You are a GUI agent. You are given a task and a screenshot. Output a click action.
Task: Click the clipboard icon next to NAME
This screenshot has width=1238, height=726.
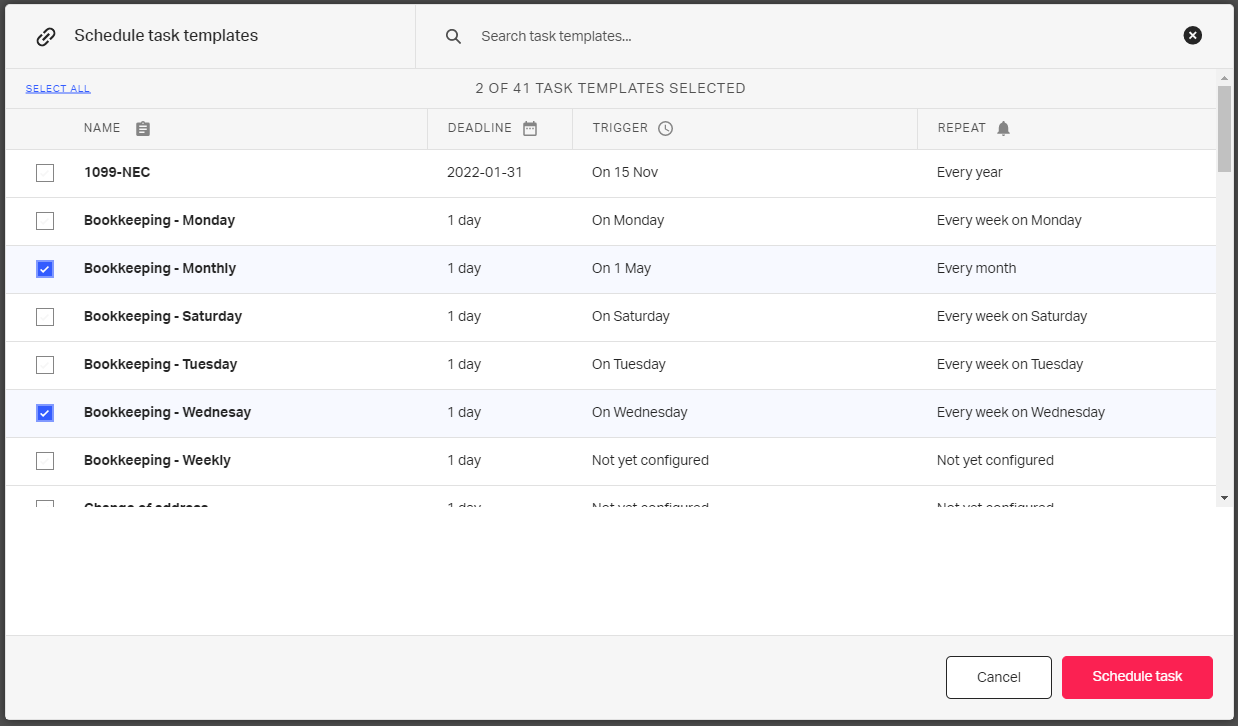tap(143, 129)
